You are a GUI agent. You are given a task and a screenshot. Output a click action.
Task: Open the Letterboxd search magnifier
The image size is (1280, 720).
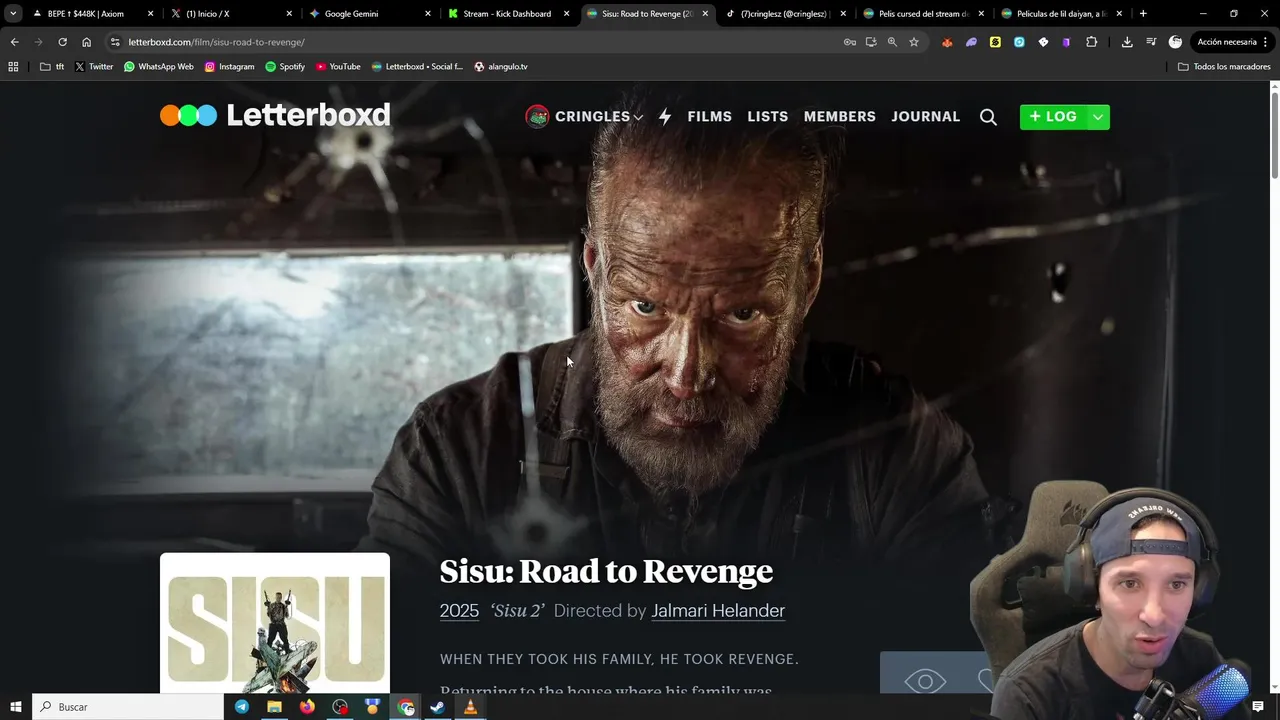click(x=988, y=117)
